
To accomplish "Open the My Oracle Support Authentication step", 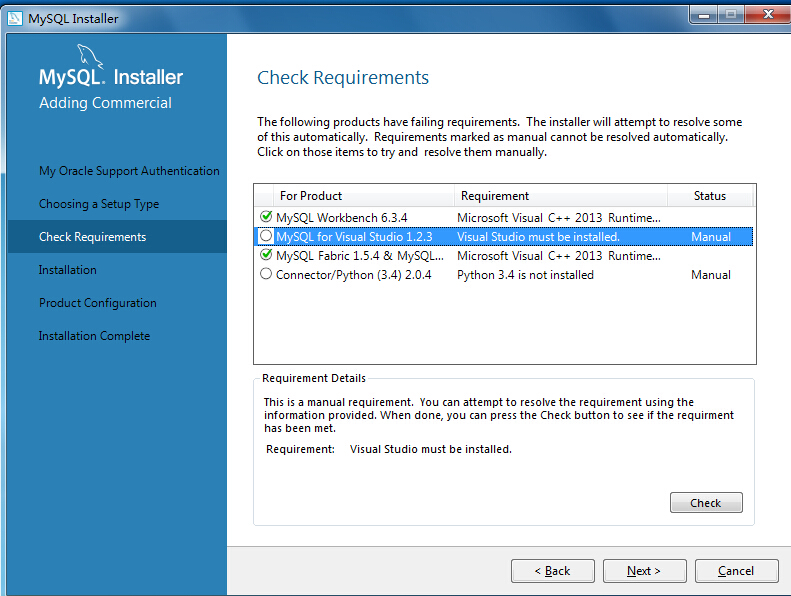I will (129, 171).
